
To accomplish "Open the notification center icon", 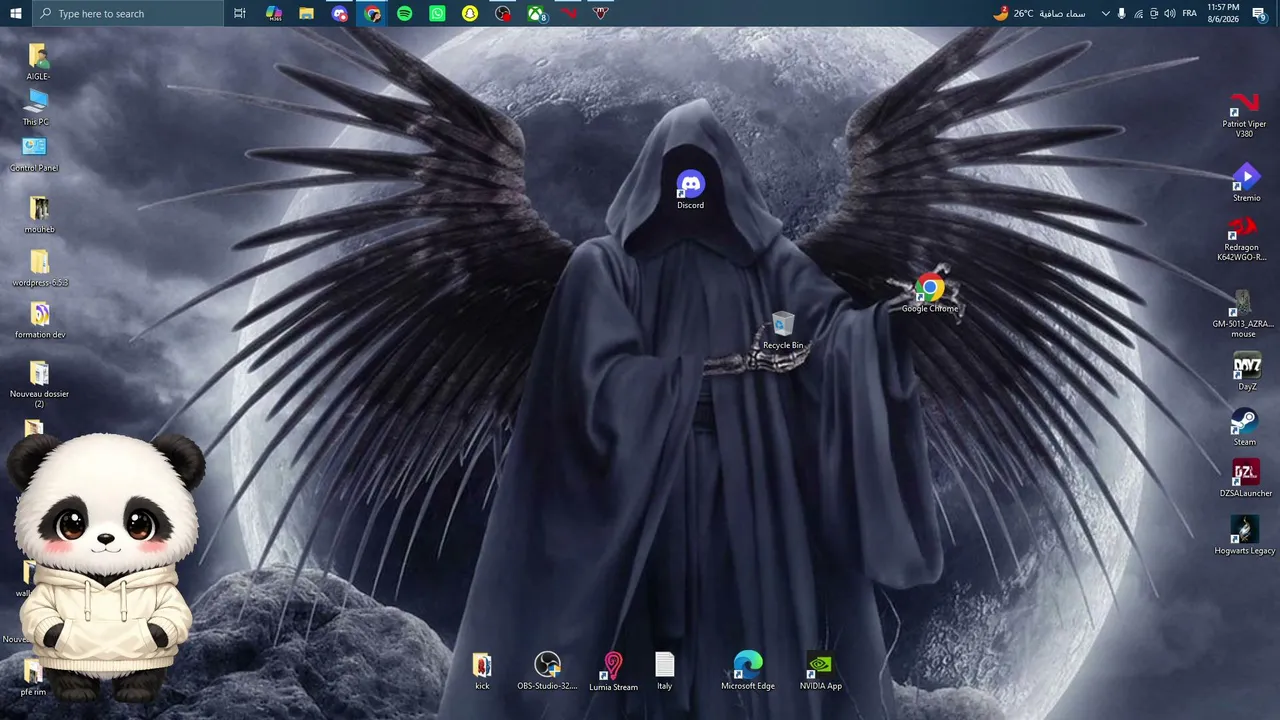I will 1259,13.
